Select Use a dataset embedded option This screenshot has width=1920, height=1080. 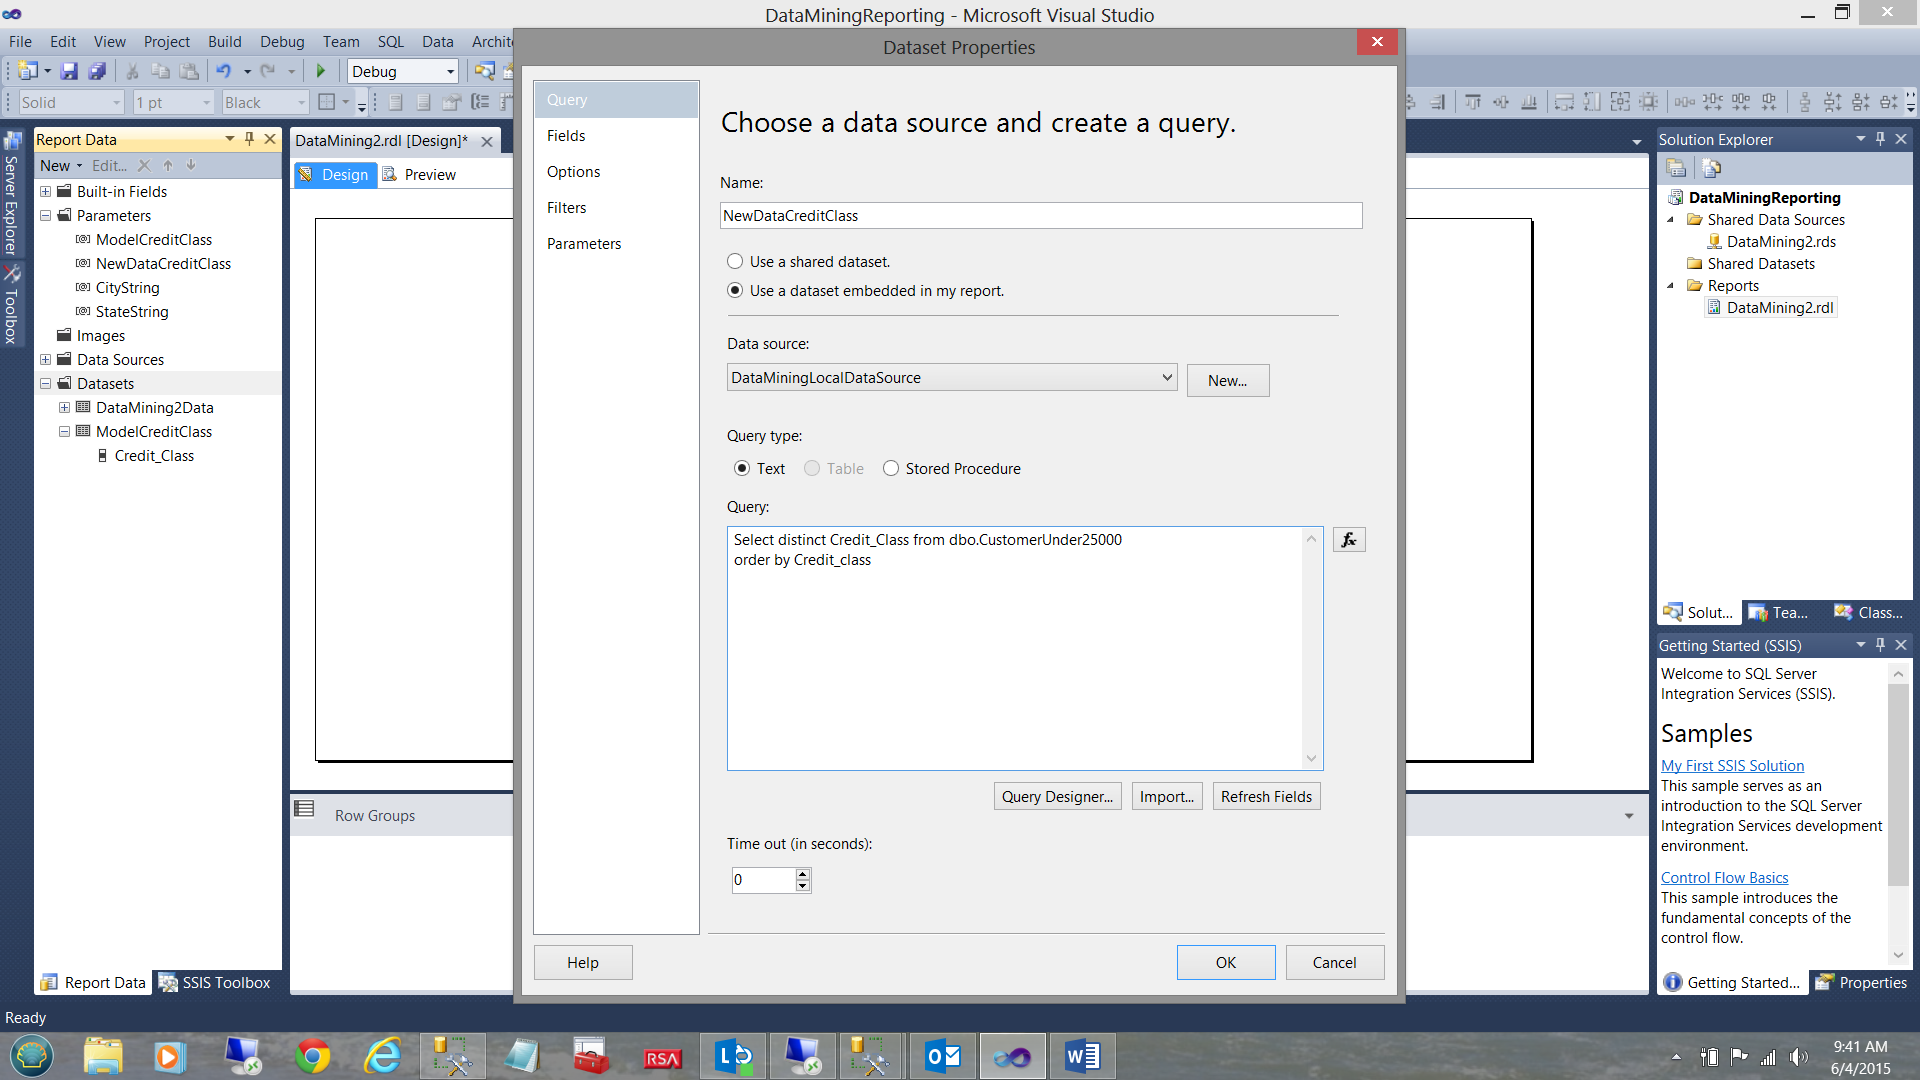pyautogui.click(x=735, y=290)
